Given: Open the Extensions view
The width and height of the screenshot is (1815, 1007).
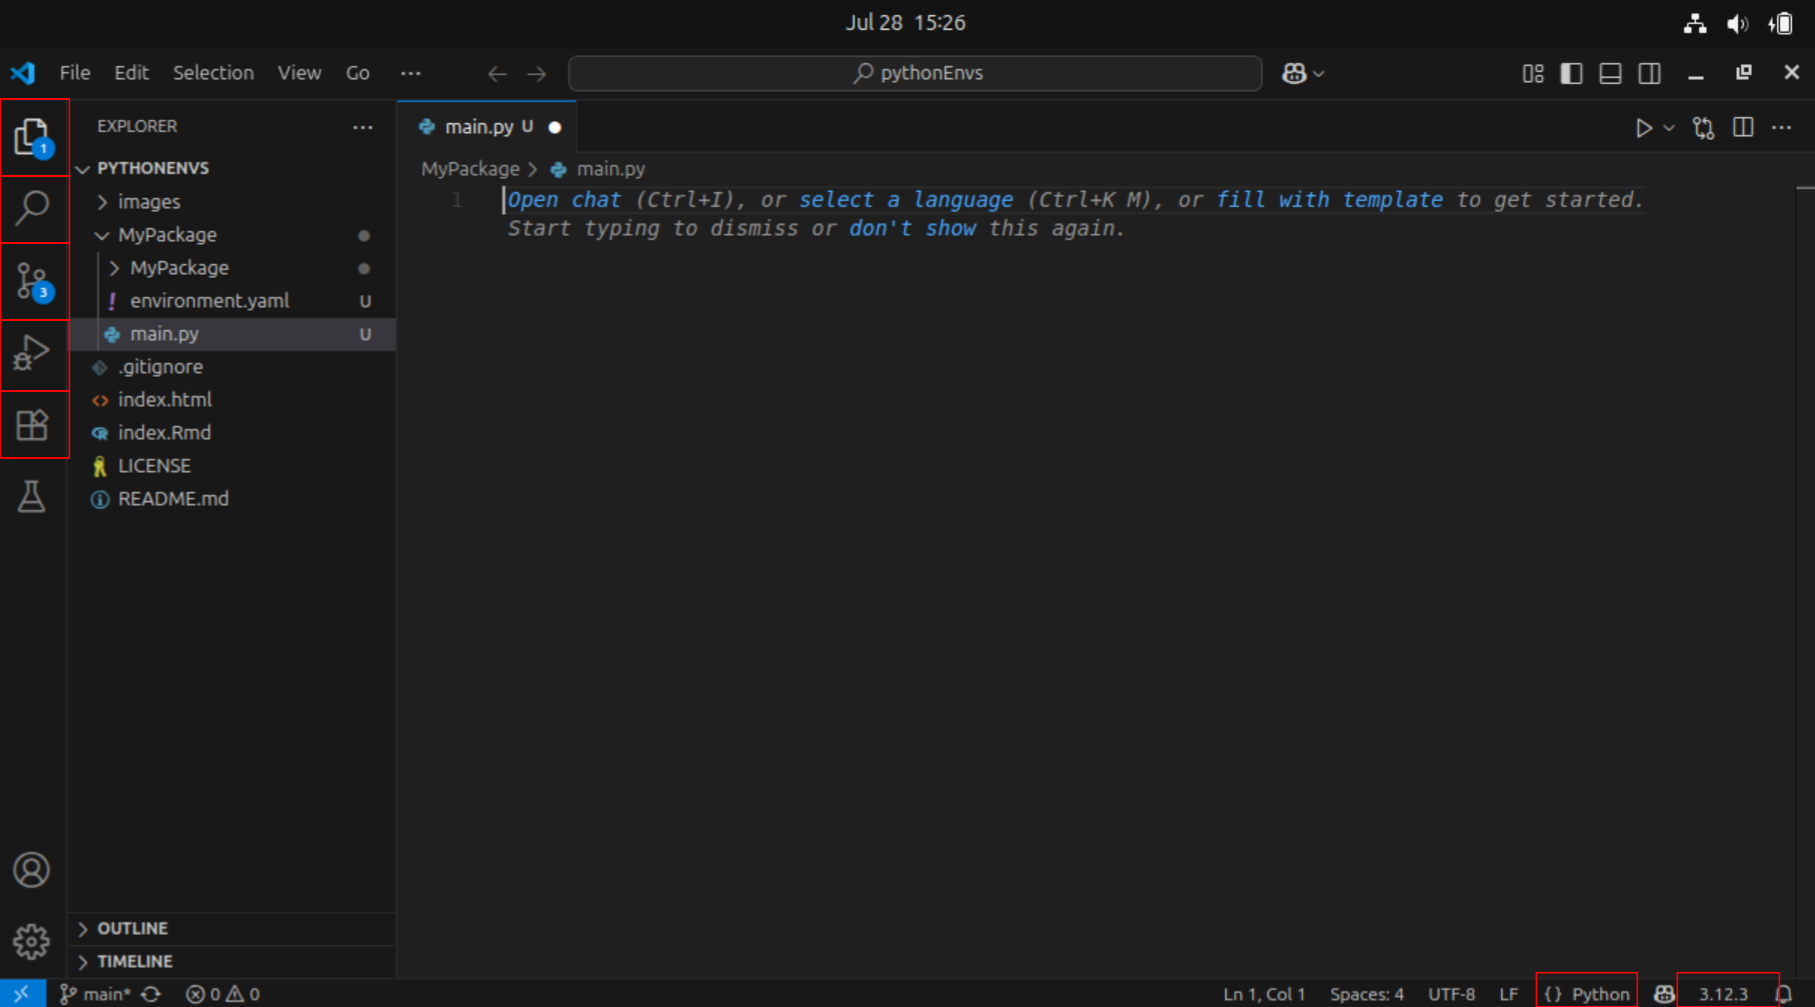Looking at the screenshot, I should point(33,425).
